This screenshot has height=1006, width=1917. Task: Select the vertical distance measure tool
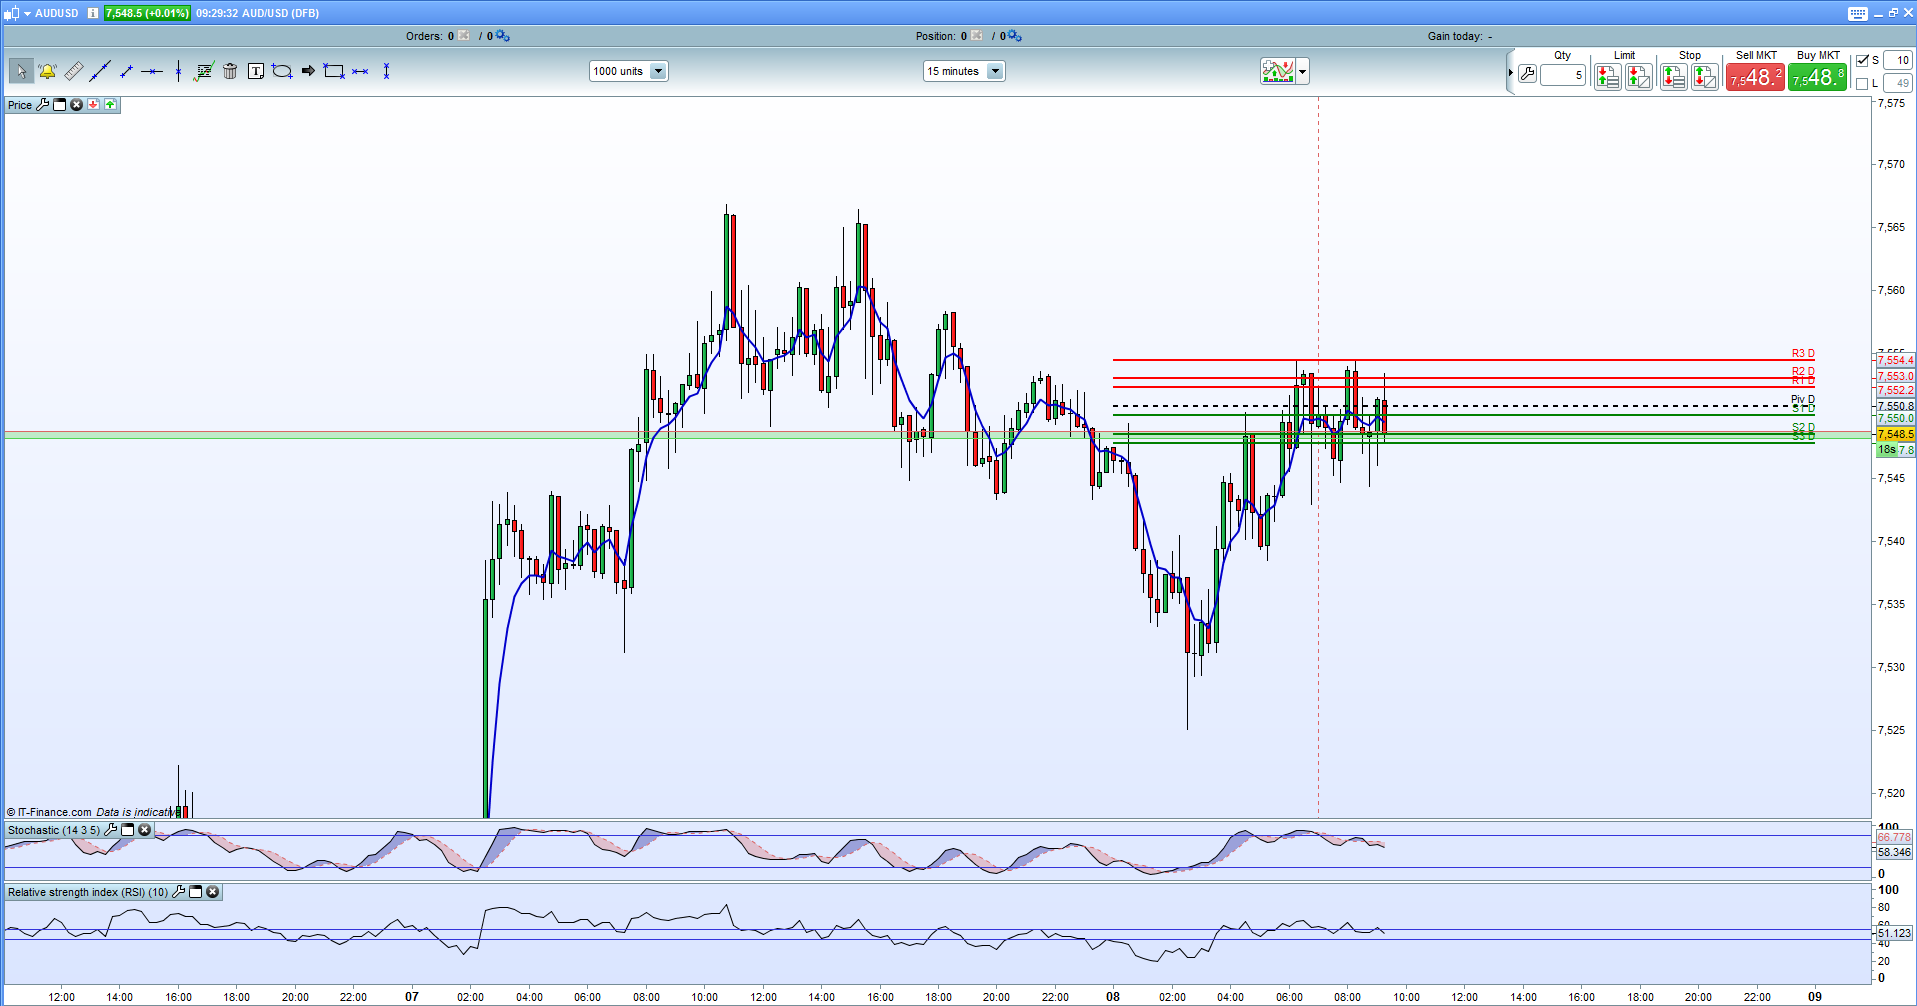(x=386, y=71)
